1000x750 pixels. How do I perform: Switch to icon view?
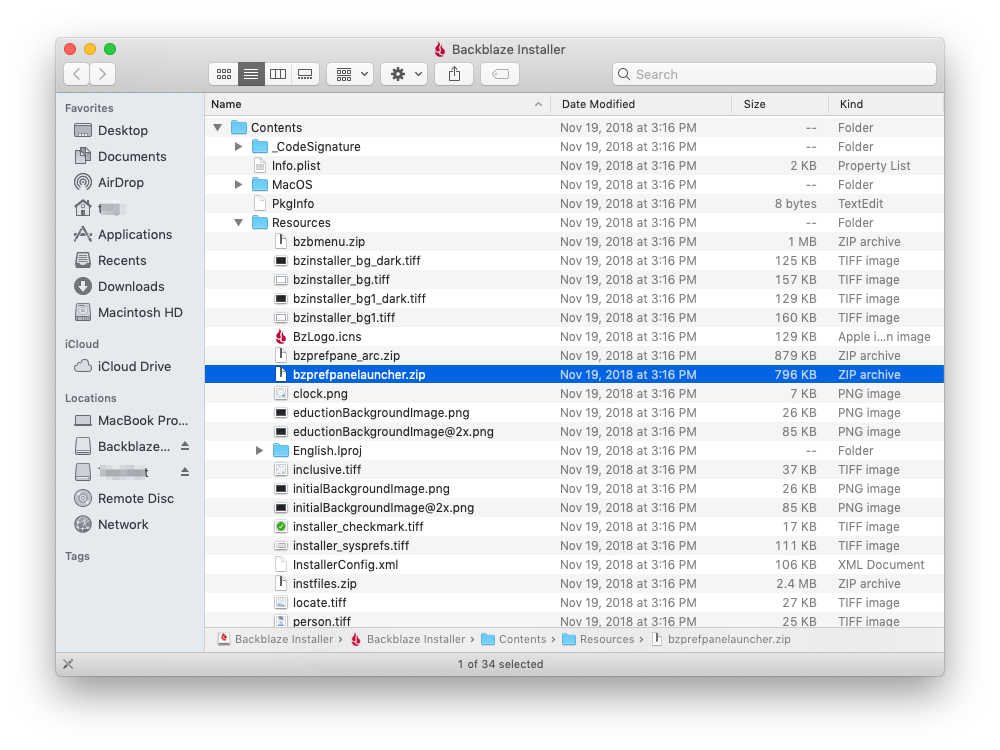pyautogui.click(x=224, y=74)
